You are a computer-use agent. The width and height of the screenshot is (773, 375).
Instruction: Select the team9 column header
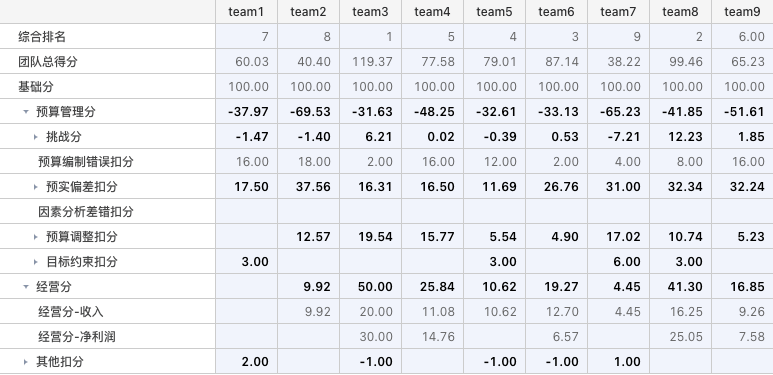tap(742, 12)
